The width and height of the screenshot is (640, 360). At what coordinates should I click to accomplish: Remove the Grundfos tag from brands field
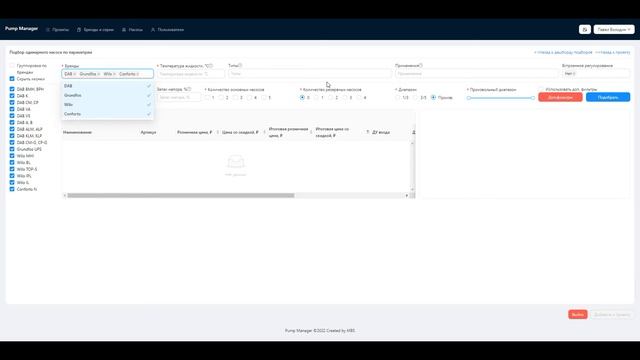click(99, 74)
